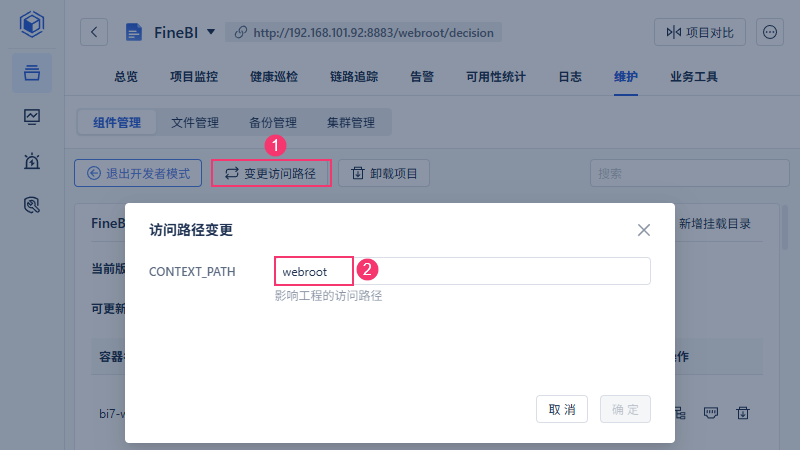Open the 日志 menu tab
The image size is (800, 450).
[570, 77]
